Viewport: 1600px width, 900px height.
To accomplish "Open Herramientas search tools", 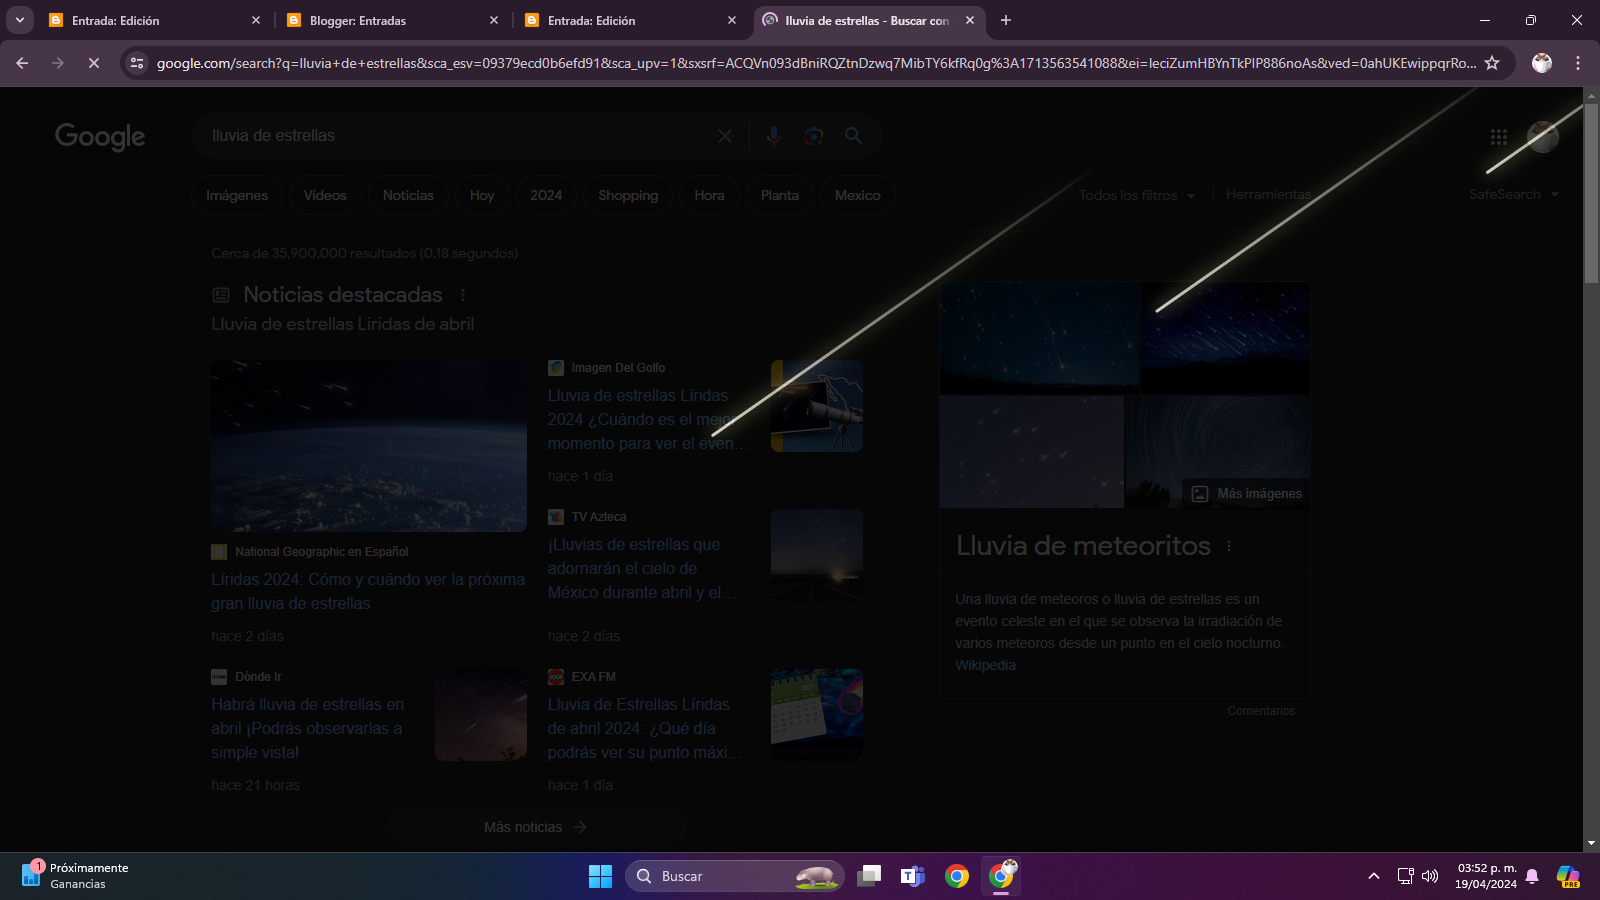I will click(x=1268, y=195).
